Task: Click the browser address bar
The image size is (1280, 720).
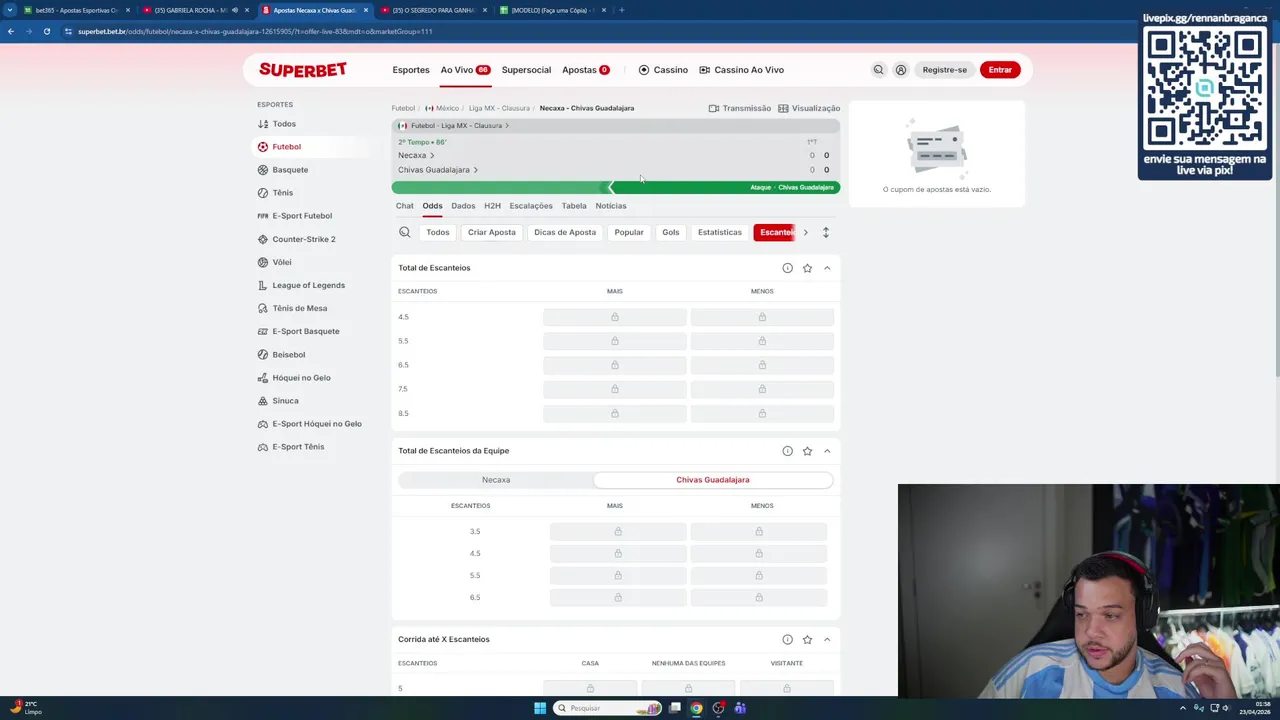Action: tap(600, 31)
